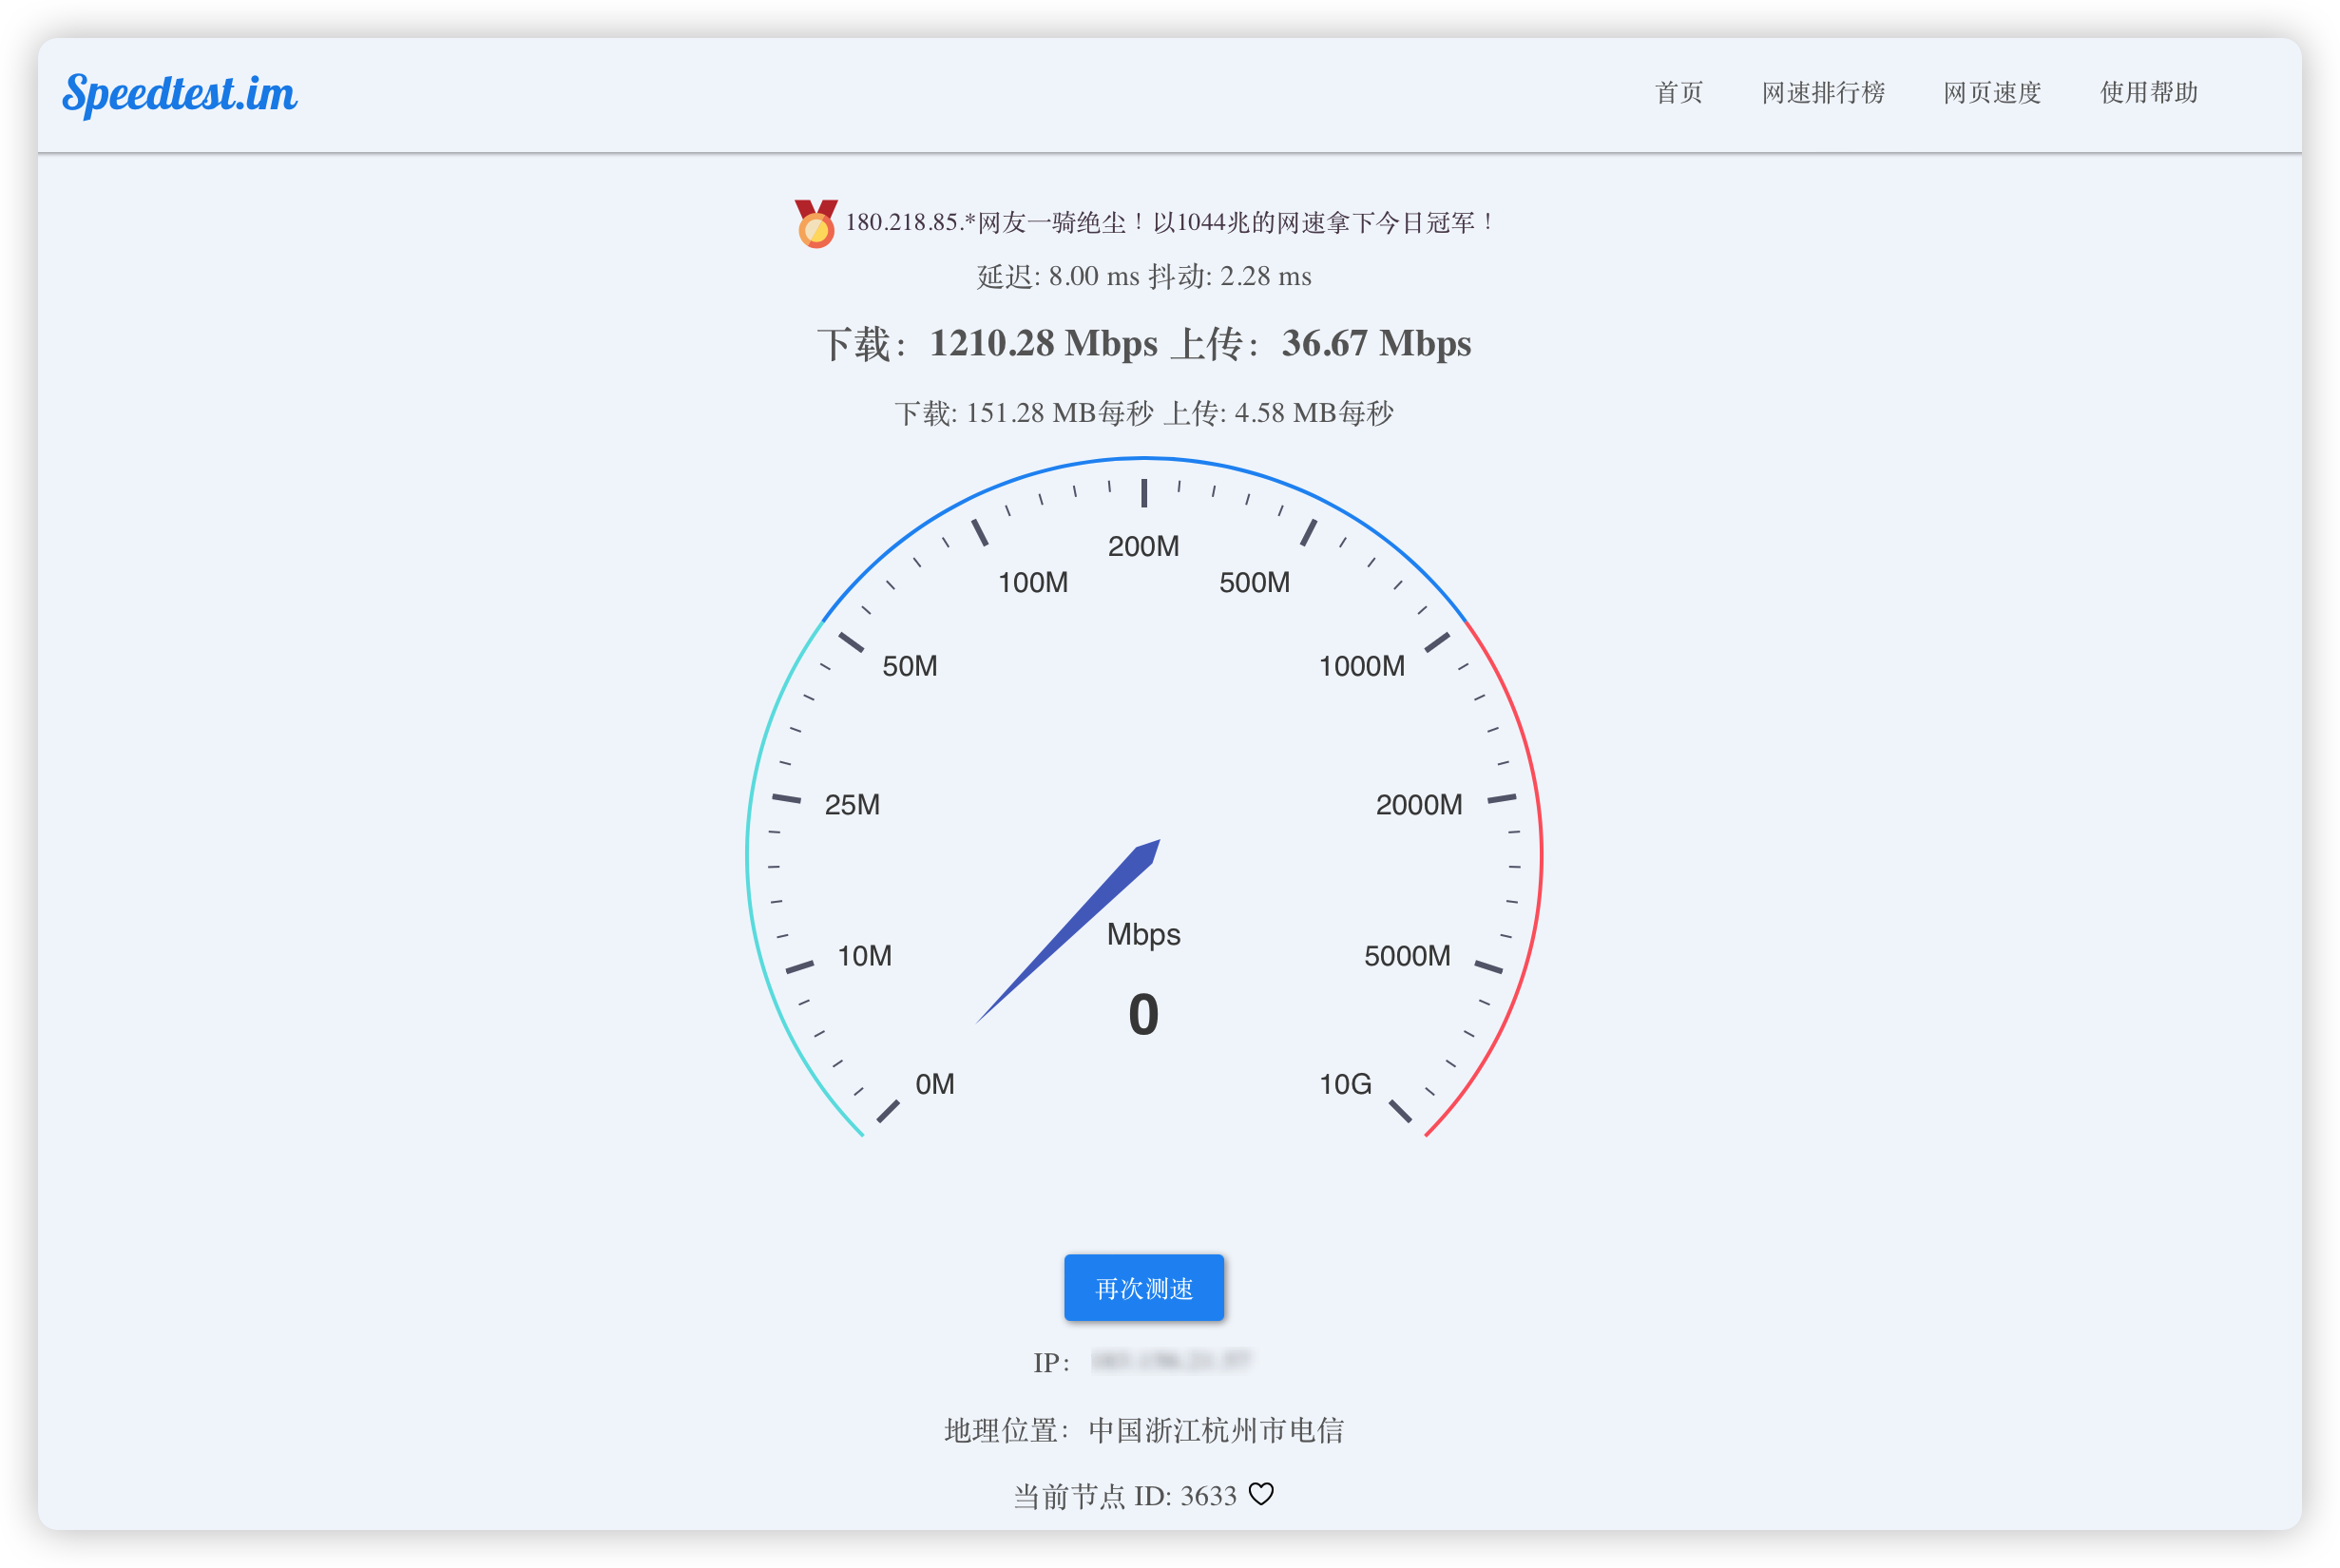The image size is (2340, 1568).
Task: Click the 1000M gauge label
Action: [1361, 666]
